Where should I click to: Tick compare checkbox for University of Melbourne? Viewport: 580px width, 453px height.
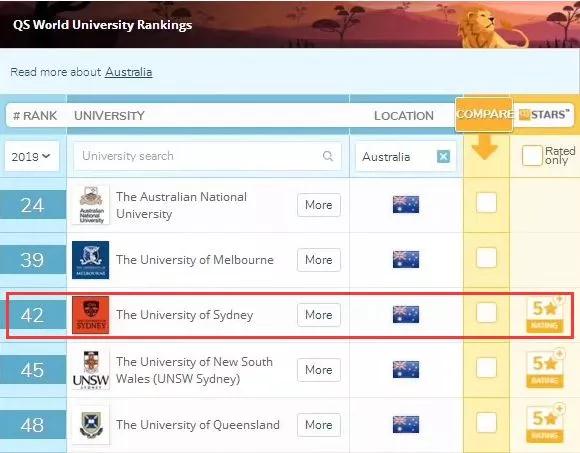[486, 257]
